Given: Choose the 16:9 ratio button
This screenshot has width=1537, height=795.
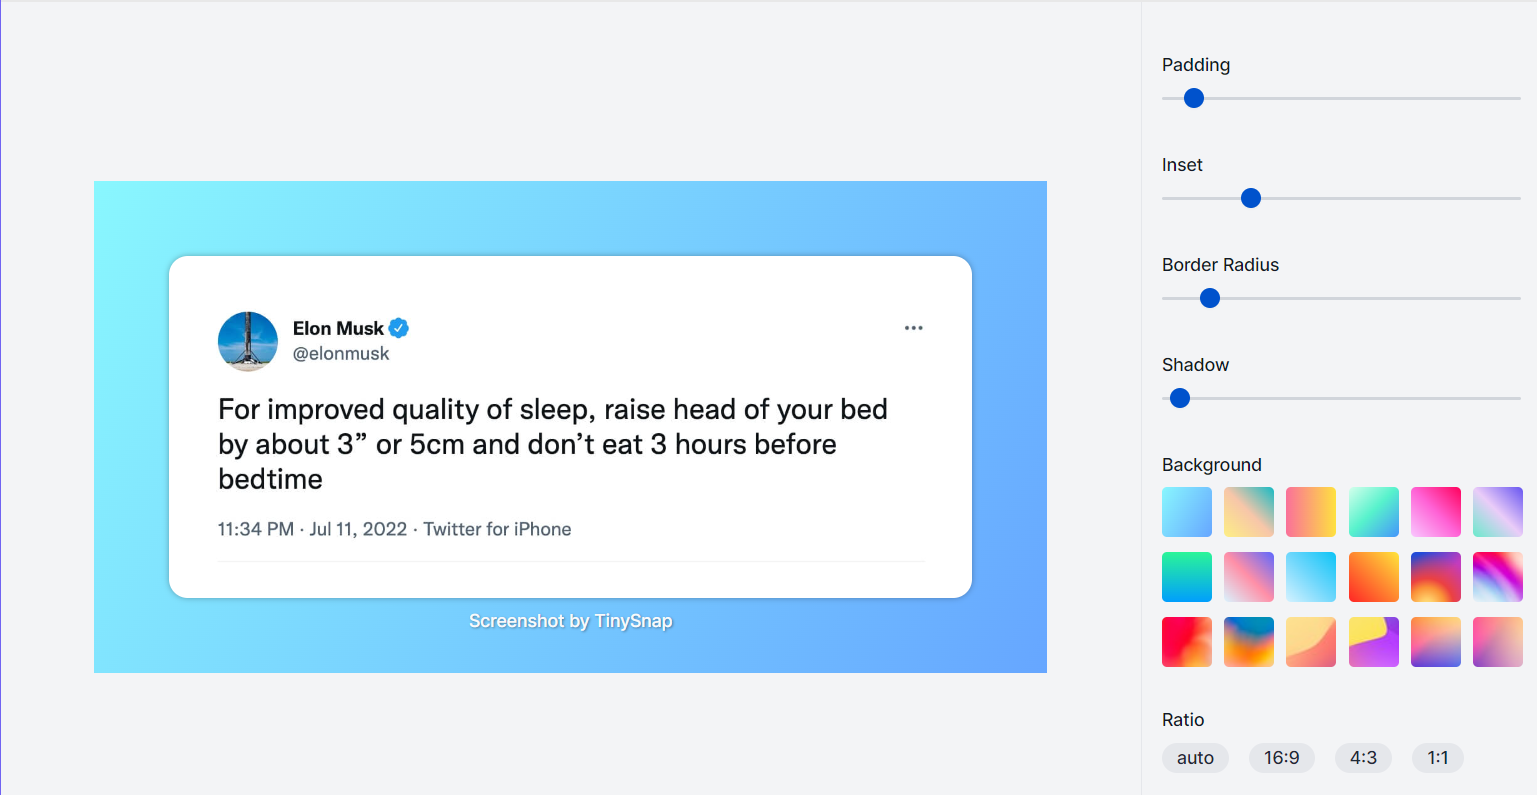Looking at the screenshot, I should coord(1282,758).
